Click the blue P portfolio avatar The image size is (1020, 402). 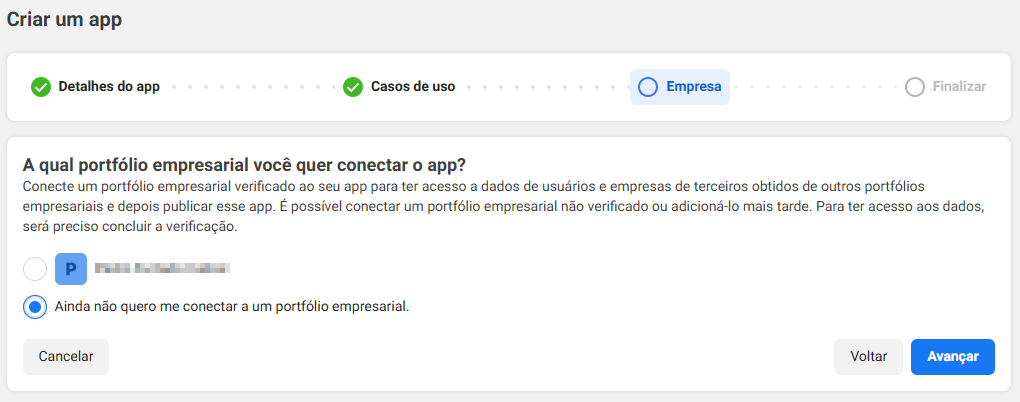click(71, 269)
